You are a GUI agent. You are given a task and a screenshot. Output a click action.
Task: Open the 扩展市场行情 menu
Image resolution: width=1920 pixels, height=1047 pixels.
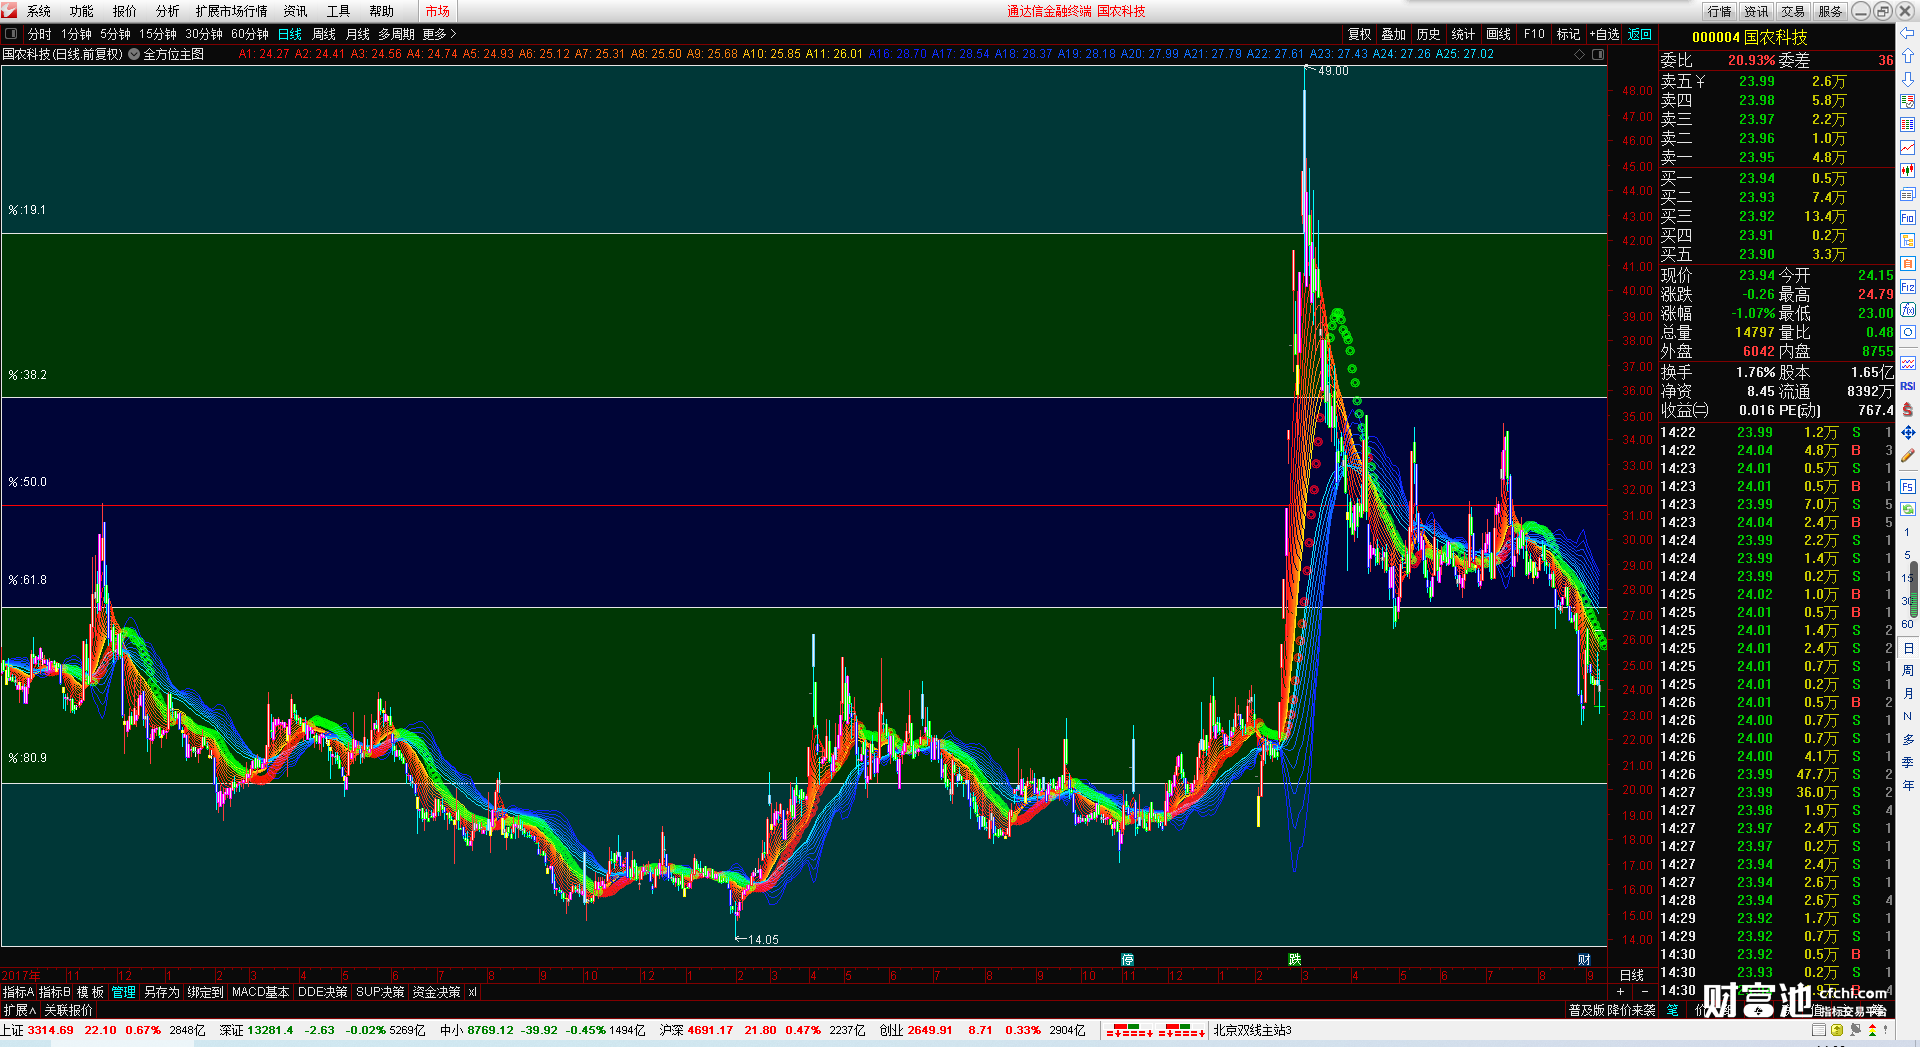point(232,11)
